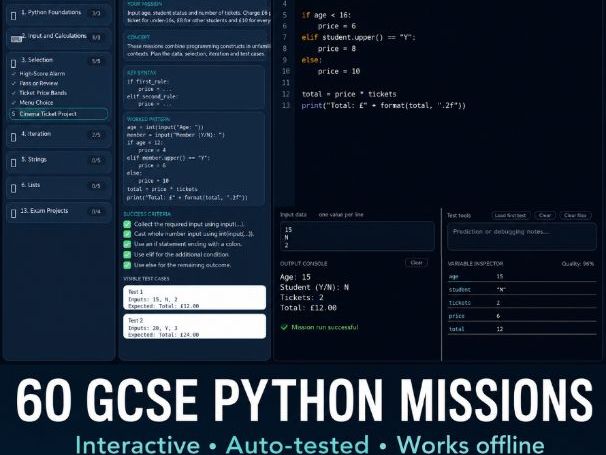Click the Lists unit icon
606x455 pixels.
pyautogui.click(x=14, y=188)
